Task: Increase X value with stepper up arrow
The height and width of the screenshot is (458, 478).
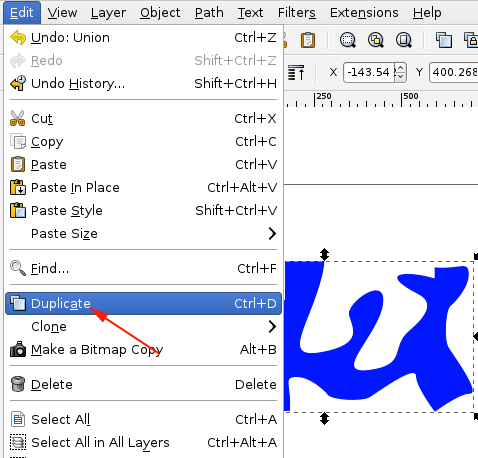Action: click(x=401, y=68)
